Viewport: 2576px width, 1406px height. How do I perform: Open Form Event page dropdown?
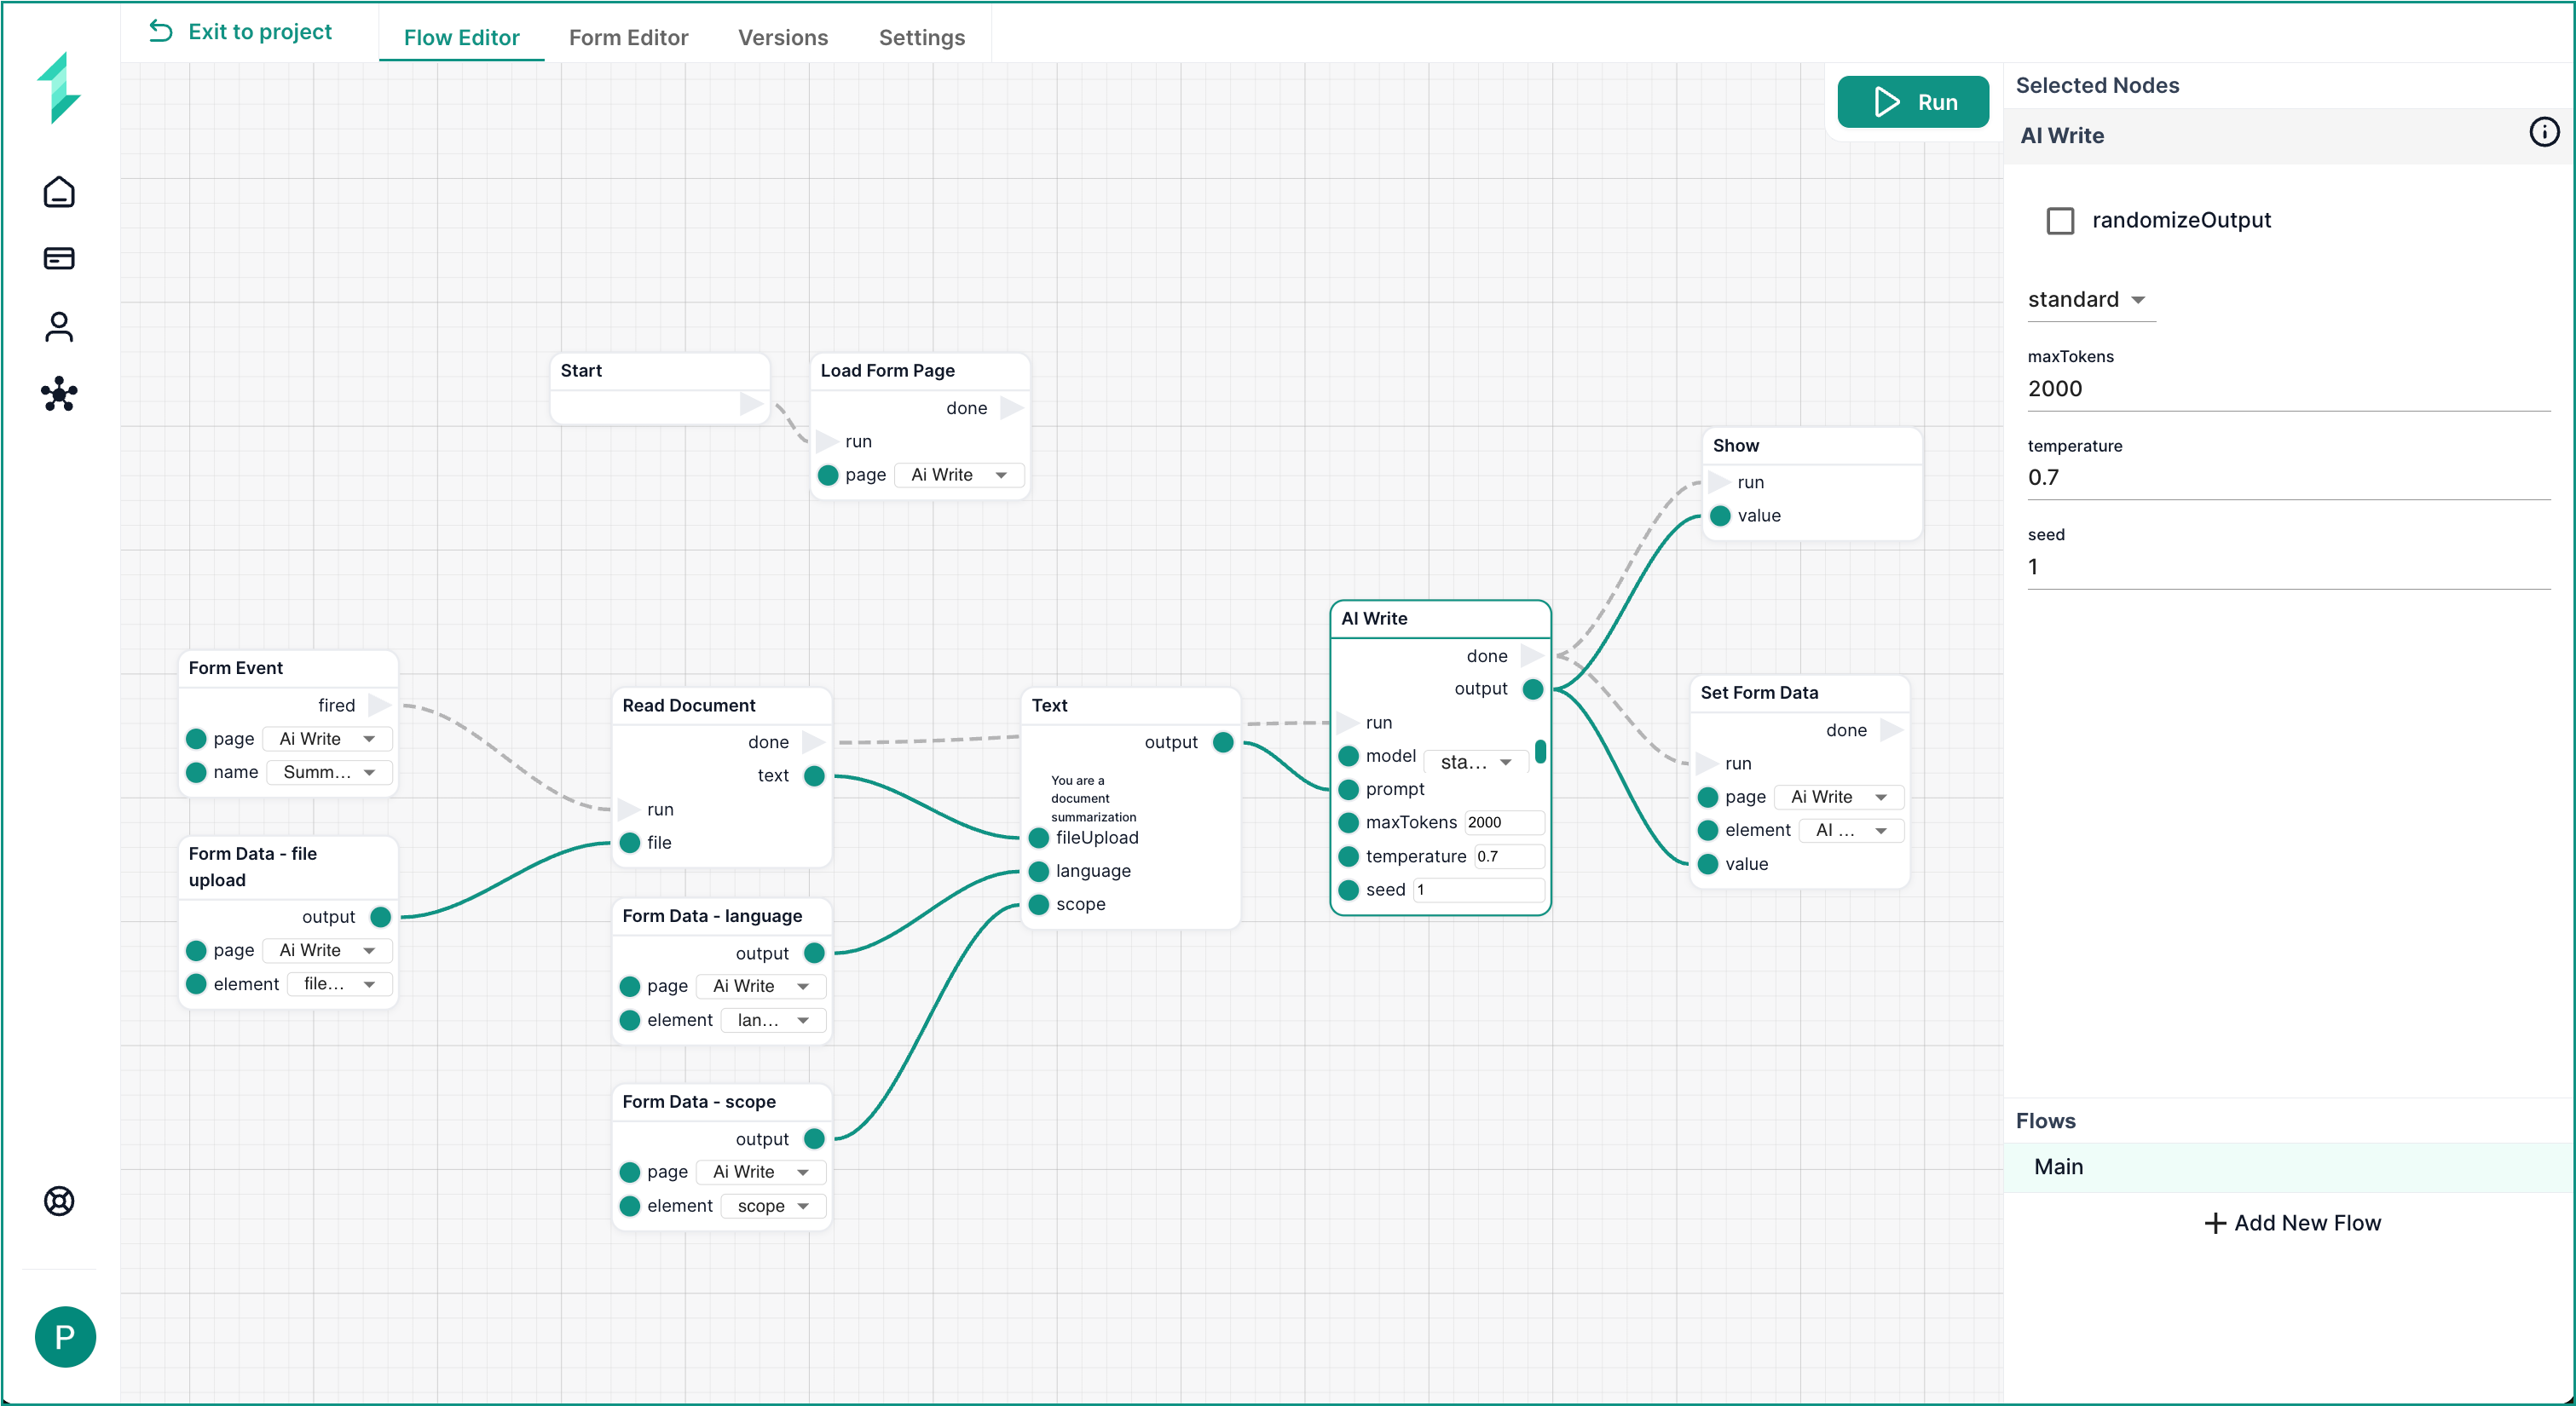(x=327, y=739)
